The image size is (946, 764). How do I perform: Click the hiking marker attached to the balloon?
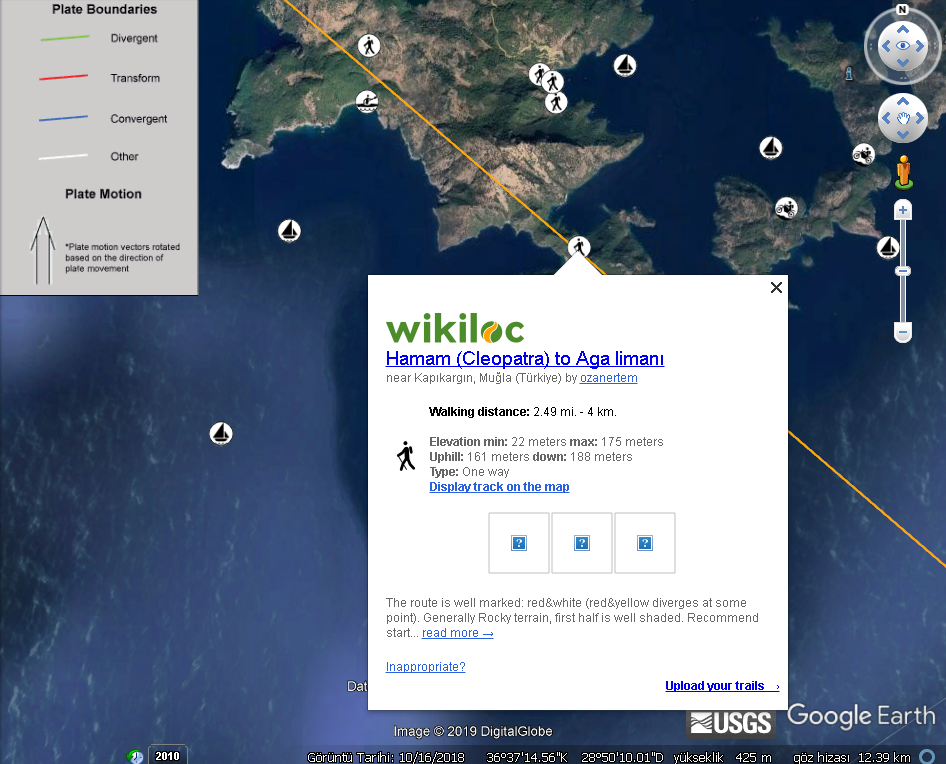click(x=579, y=246)
